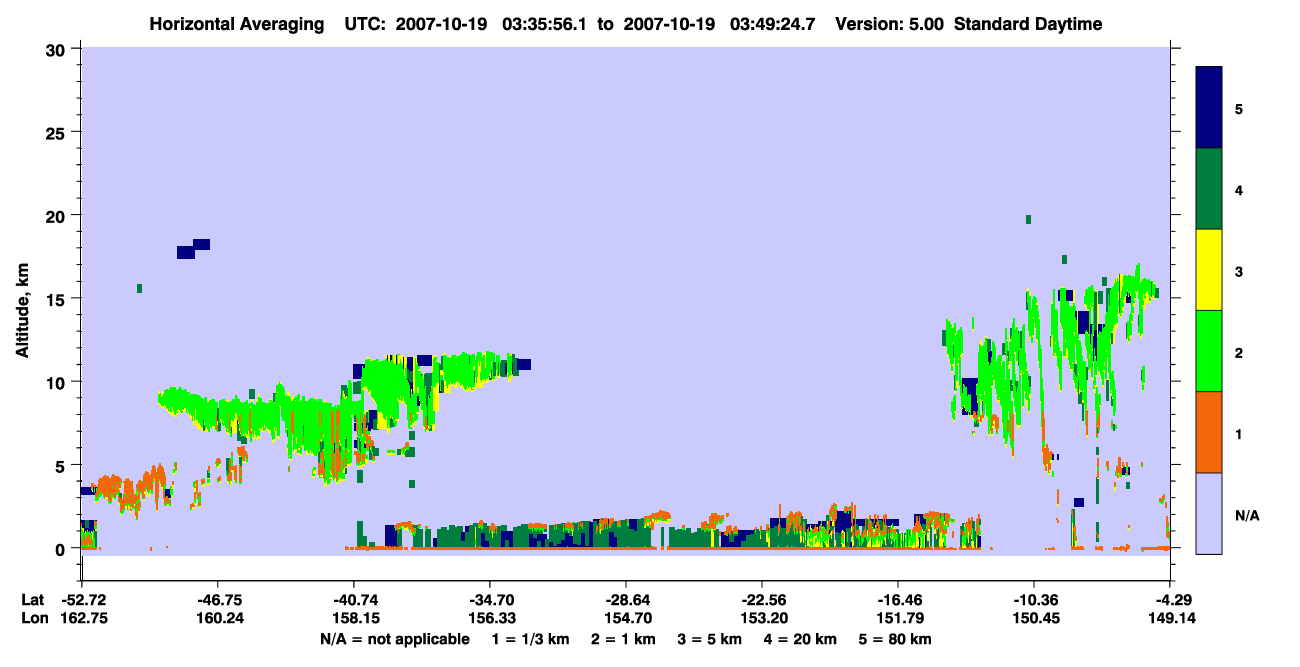This screenshot has width=1300, height=667.
Task: Click longitude value 151.79
Action: coord(899,618)
